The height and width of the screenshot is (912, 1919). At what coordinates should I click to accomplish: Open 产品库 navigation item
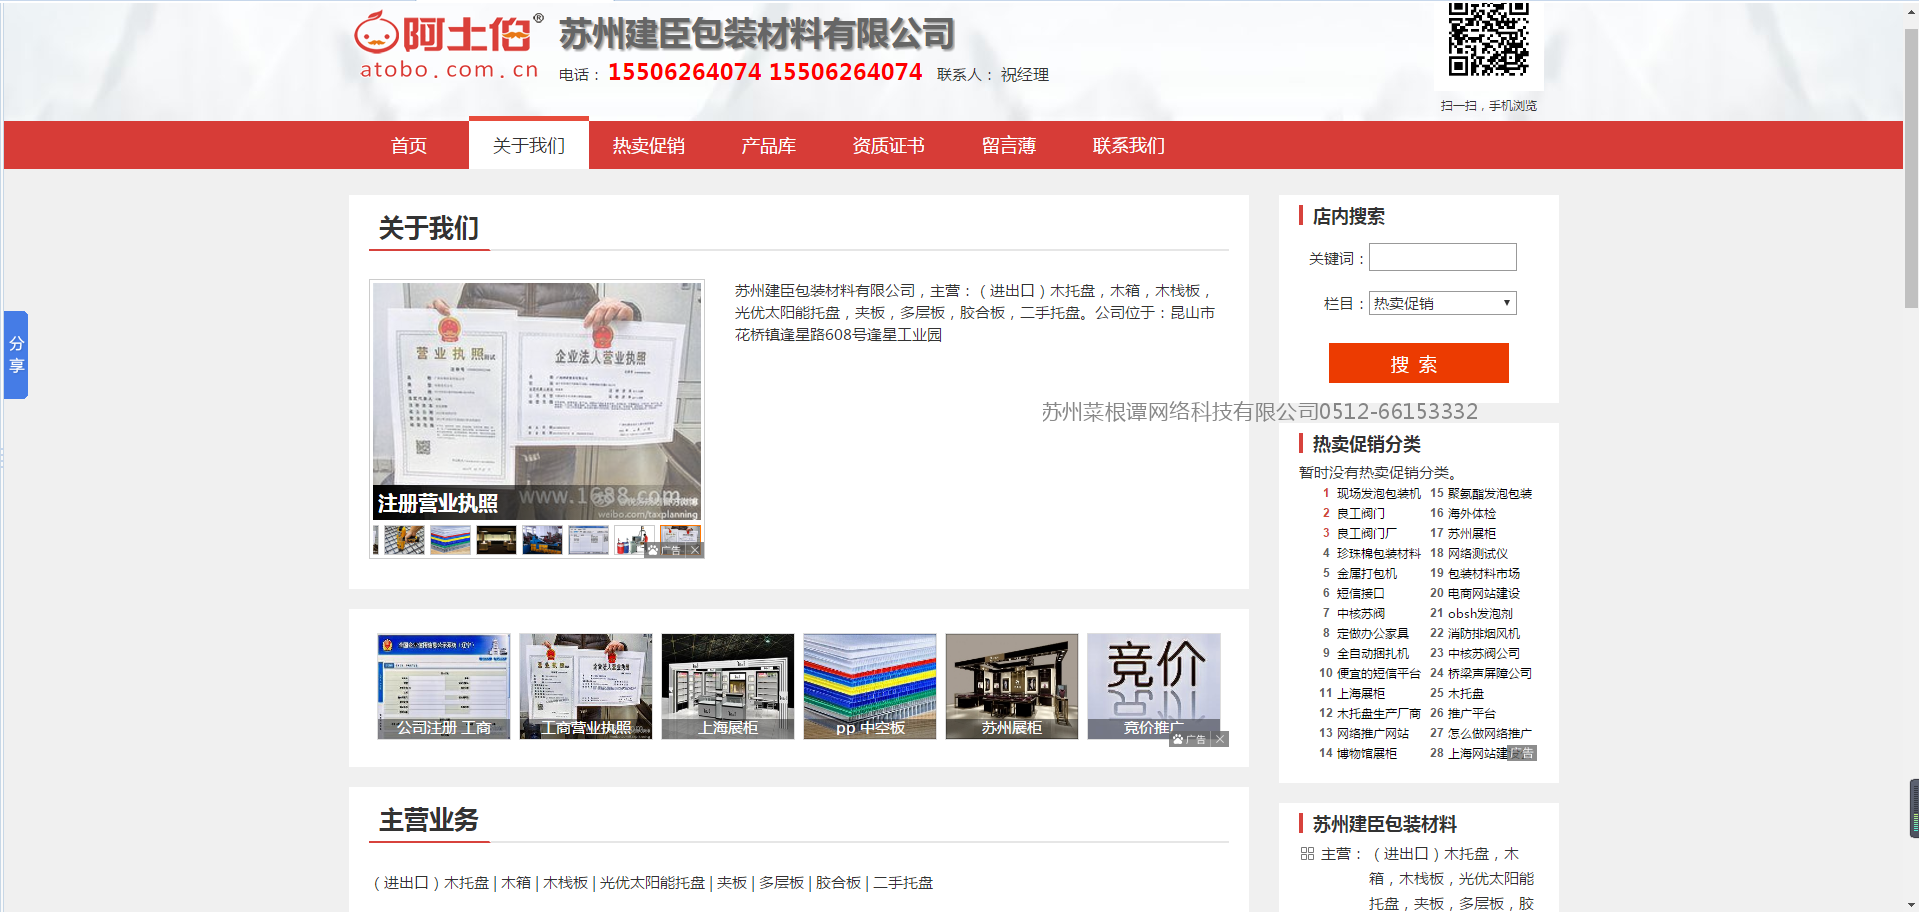point(769,146)
